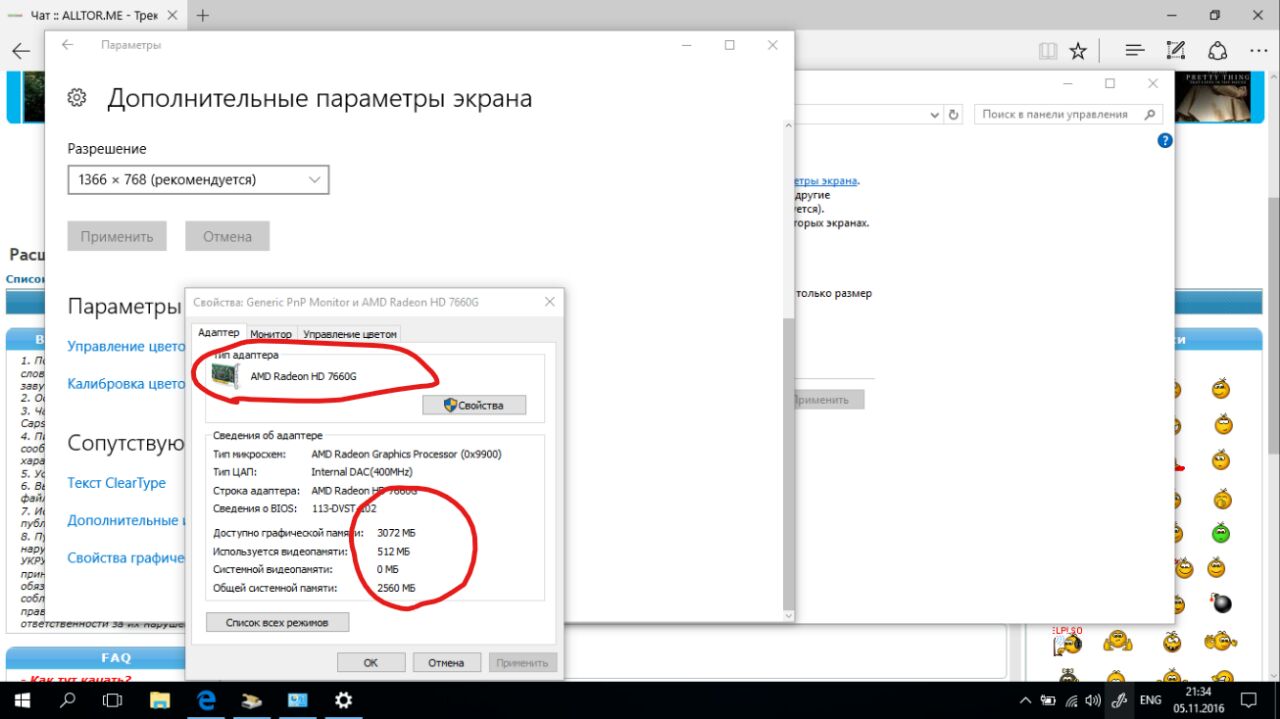Screen dimensions: 1280x719
Task: Open Edge More actions ellipsis menu
Action: [x=1258, y=51]
